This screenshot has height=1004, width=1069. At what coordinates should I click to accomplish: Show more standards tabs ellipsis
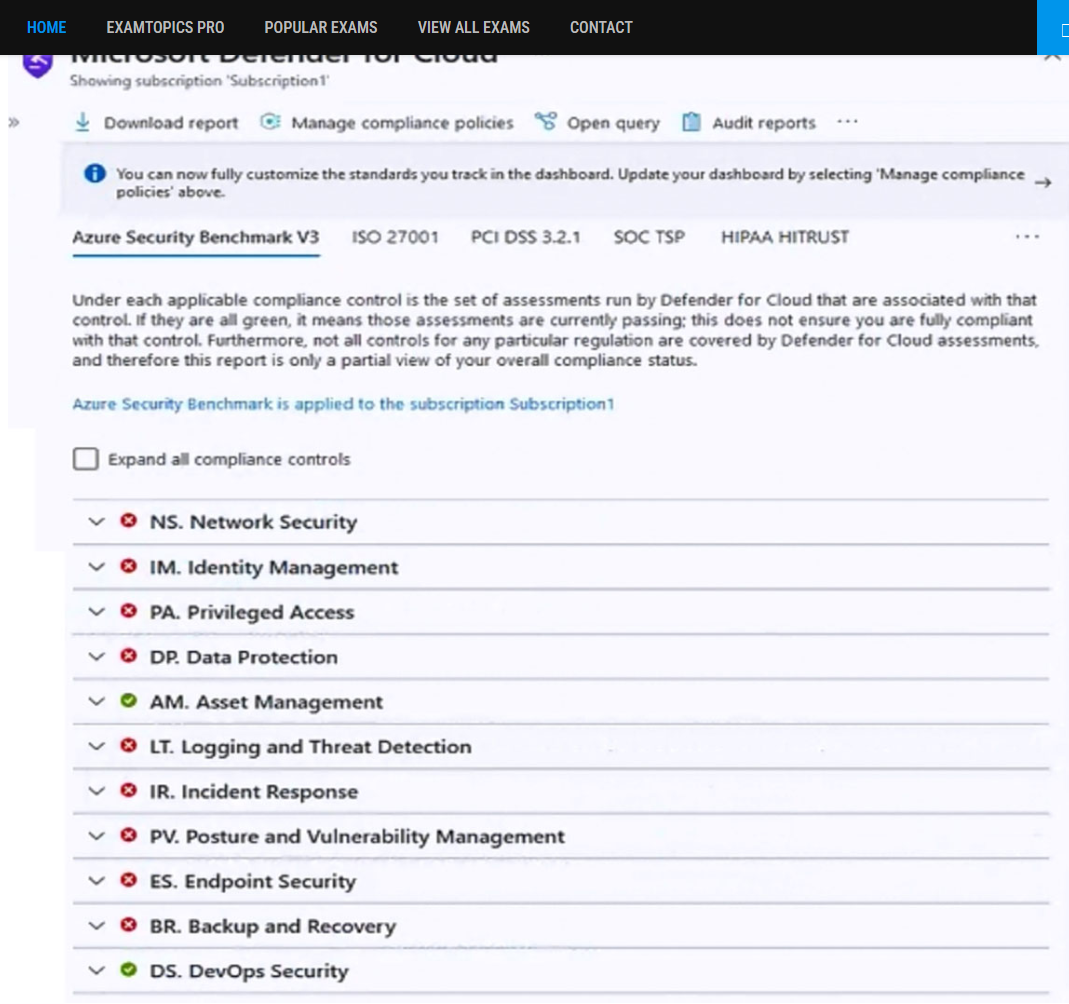[x=1027, y=237]
